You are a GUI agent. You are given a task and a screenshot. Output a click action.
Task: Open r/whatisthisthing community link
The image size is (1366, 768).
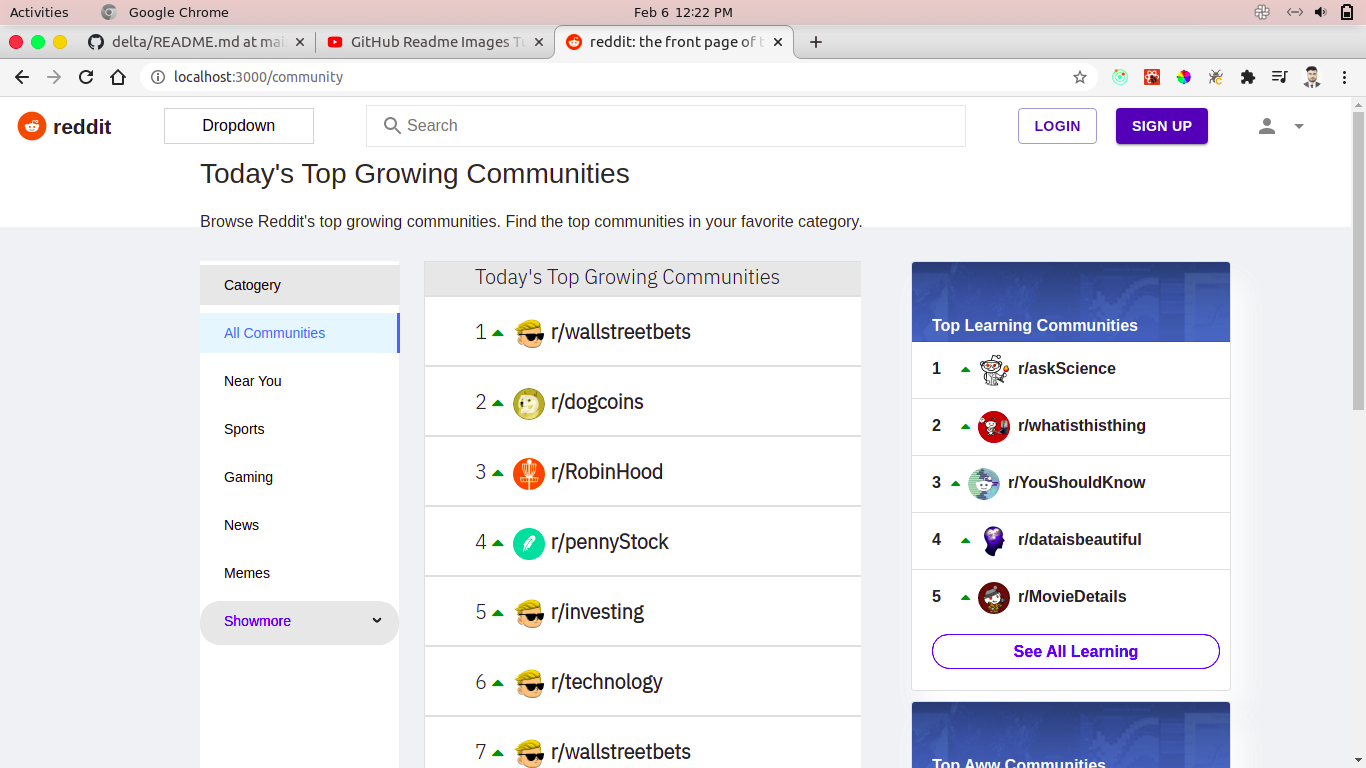pyautogui.click(x=1082, y=426)
